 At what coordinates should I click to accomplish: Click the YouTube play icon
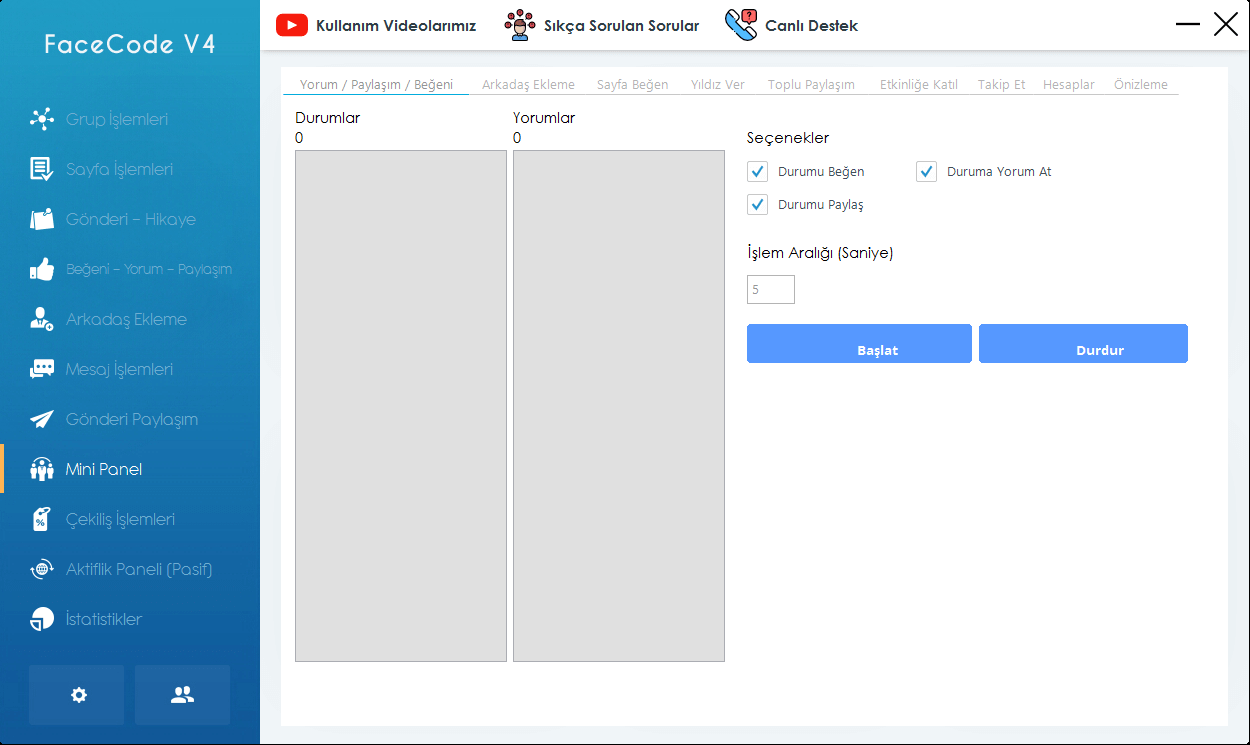pos(292,25)
